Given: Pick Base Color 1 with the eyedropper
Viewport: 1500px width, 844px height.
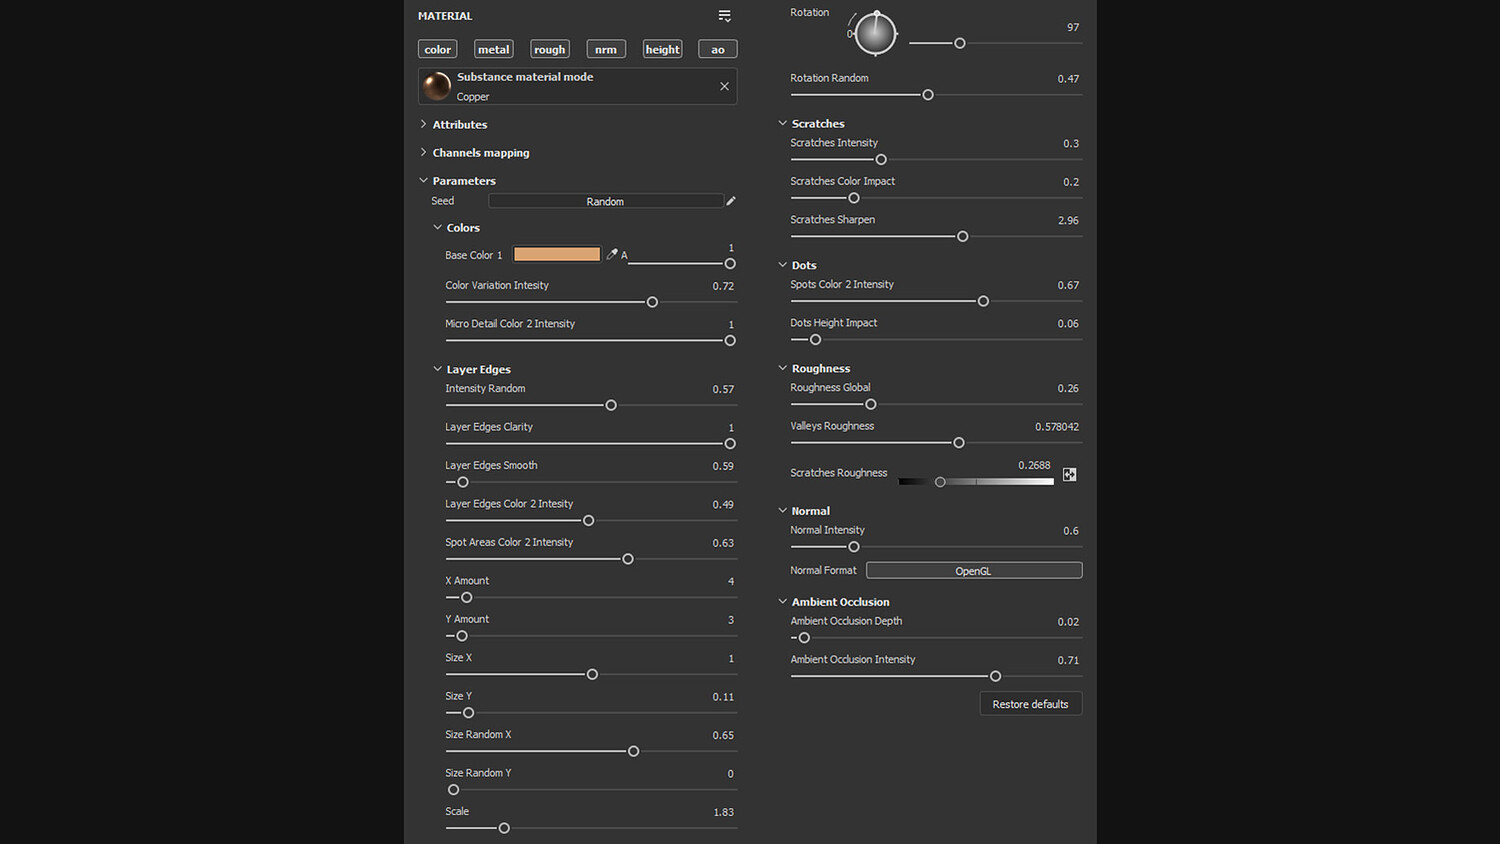Looking at the screenshot, I should pos(612,255).
